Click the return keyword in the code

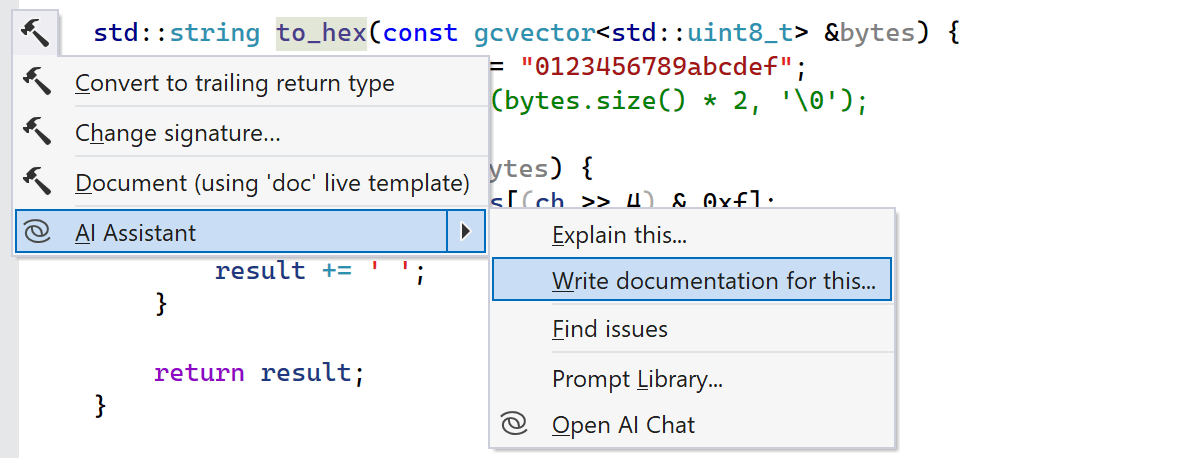click(199, 373)
